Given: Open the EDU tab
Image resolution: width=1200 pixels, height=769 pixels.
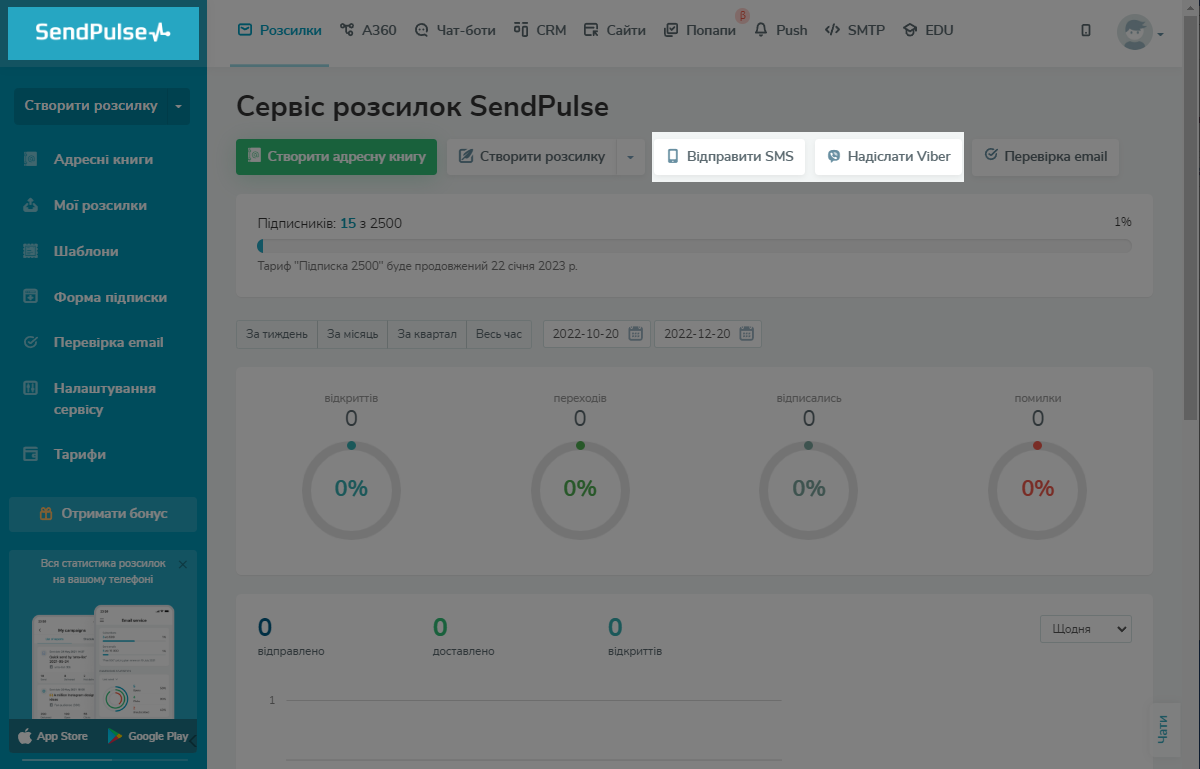Looking at the screenshot, I should point(928,30).
